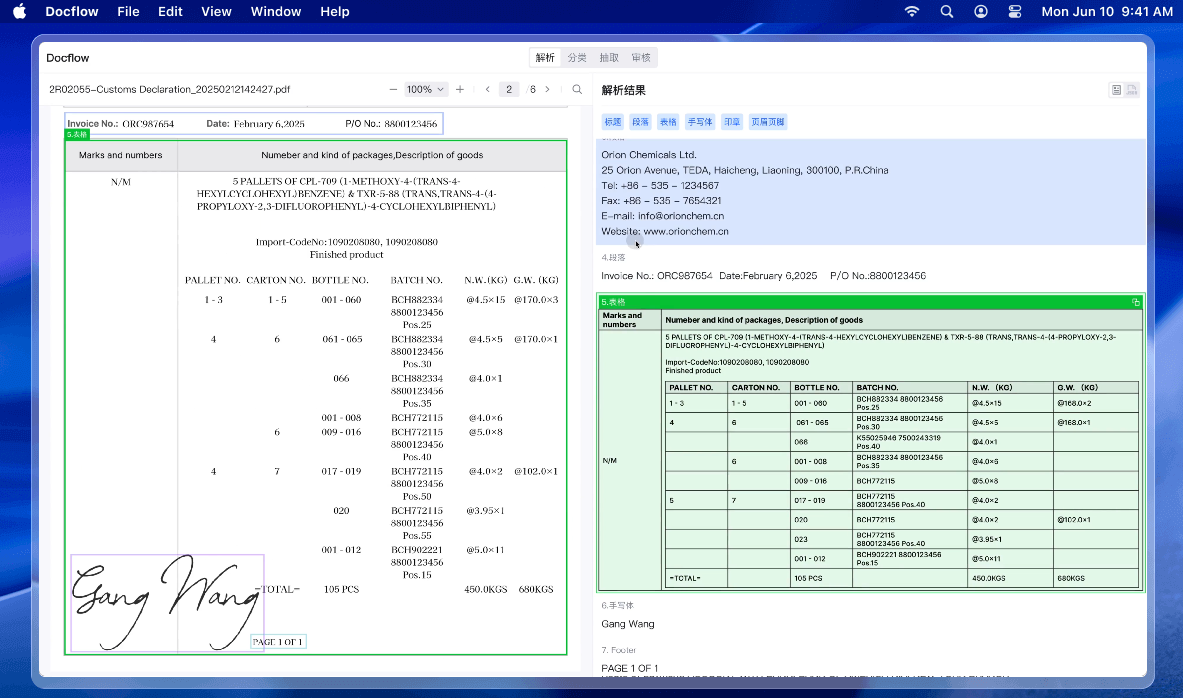Open macOS Control Center

click(x=1015, y=12)
